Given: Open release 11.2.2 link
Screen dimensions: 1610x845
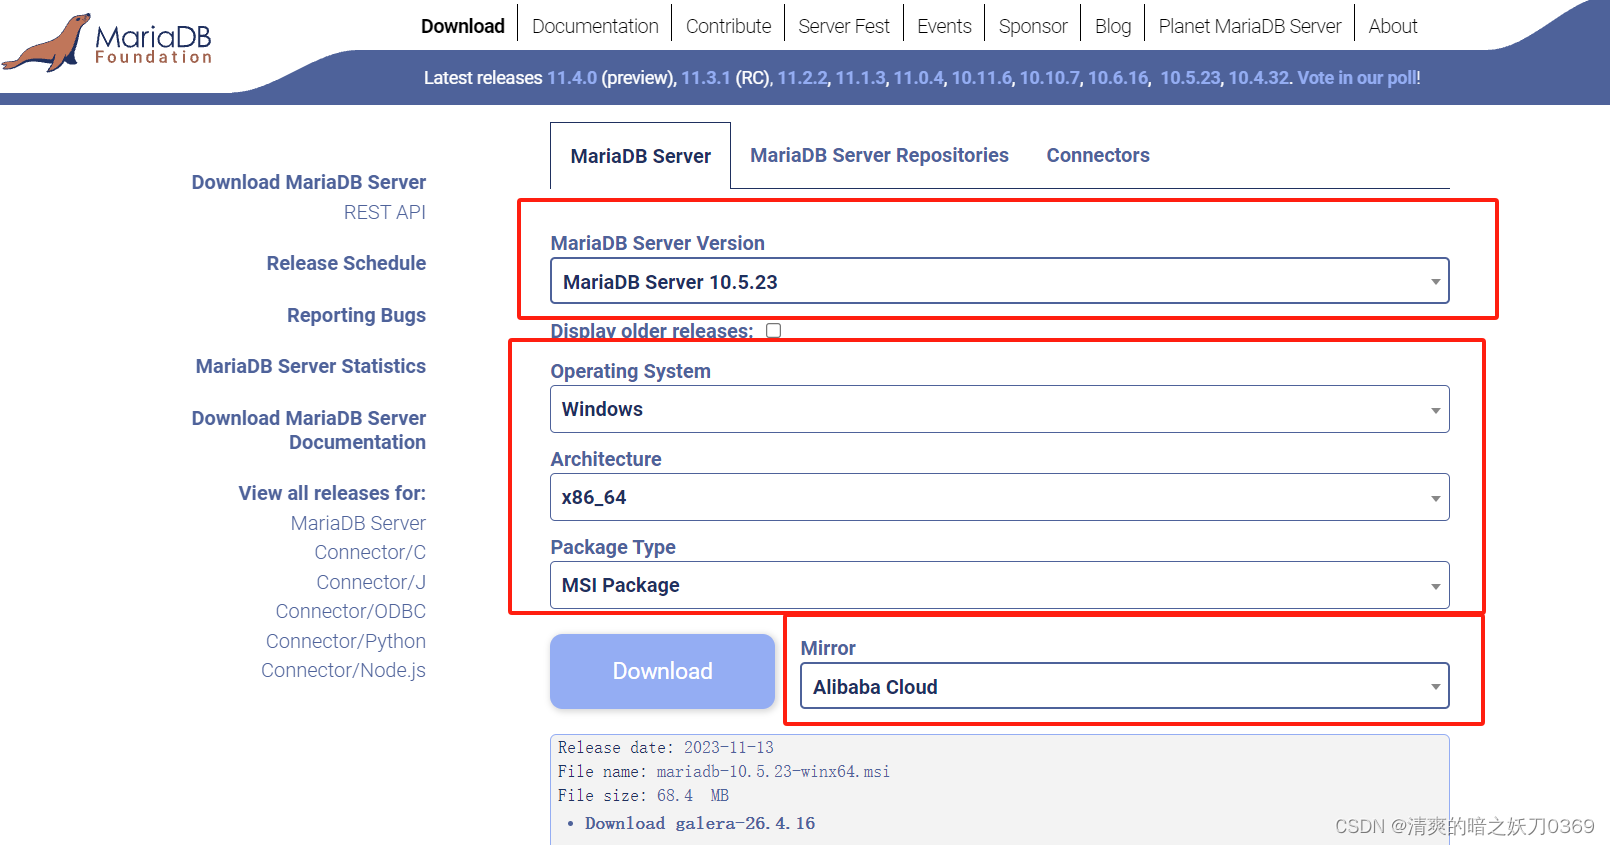Looking at the screenshot, I should tap(802, 78).
